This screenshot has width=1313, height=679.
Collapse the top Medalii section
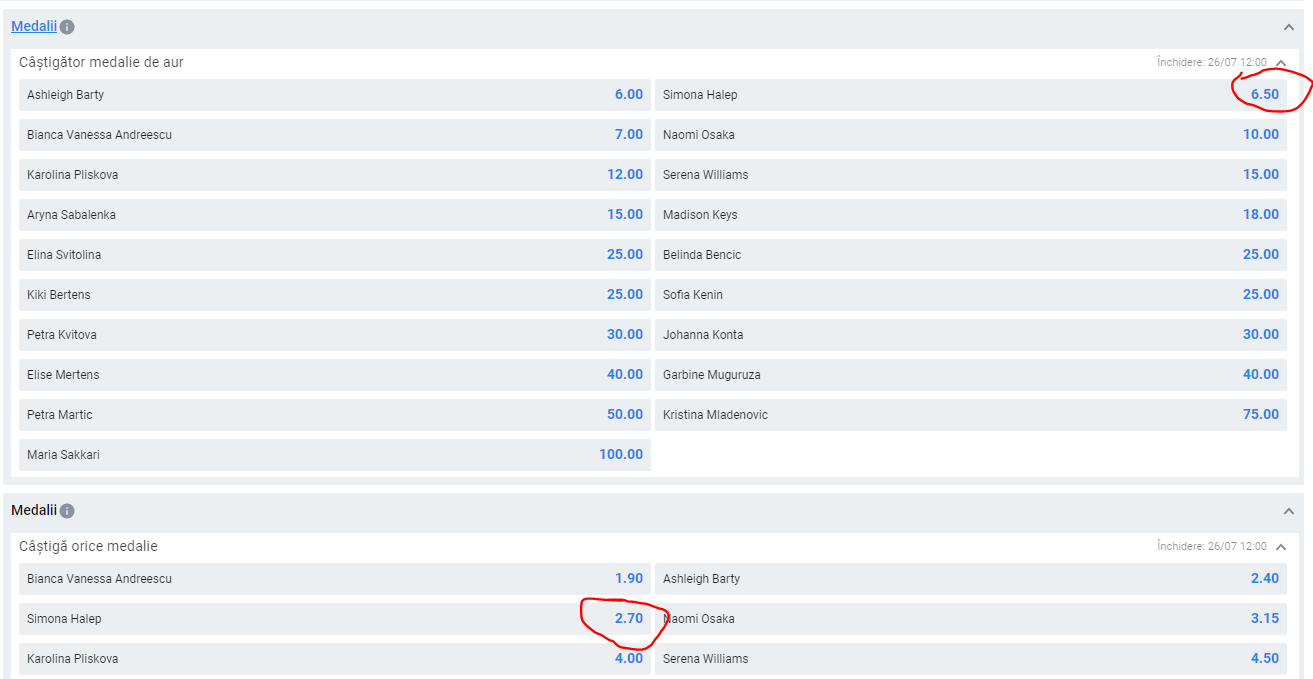point(1288,27)
